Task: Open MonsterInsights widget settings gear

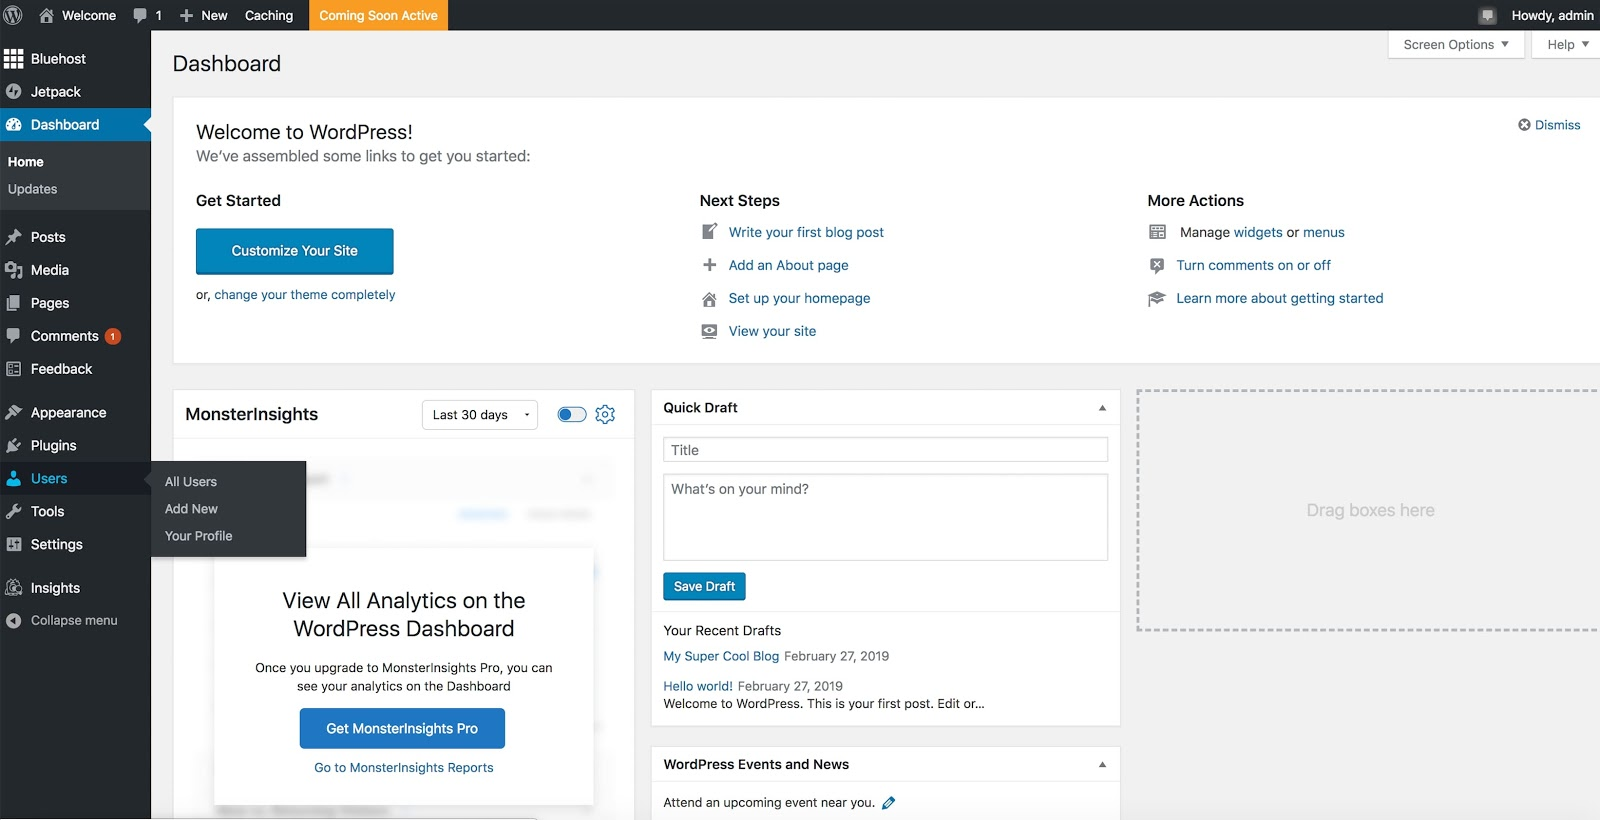Action: click(x=605, y=415)
